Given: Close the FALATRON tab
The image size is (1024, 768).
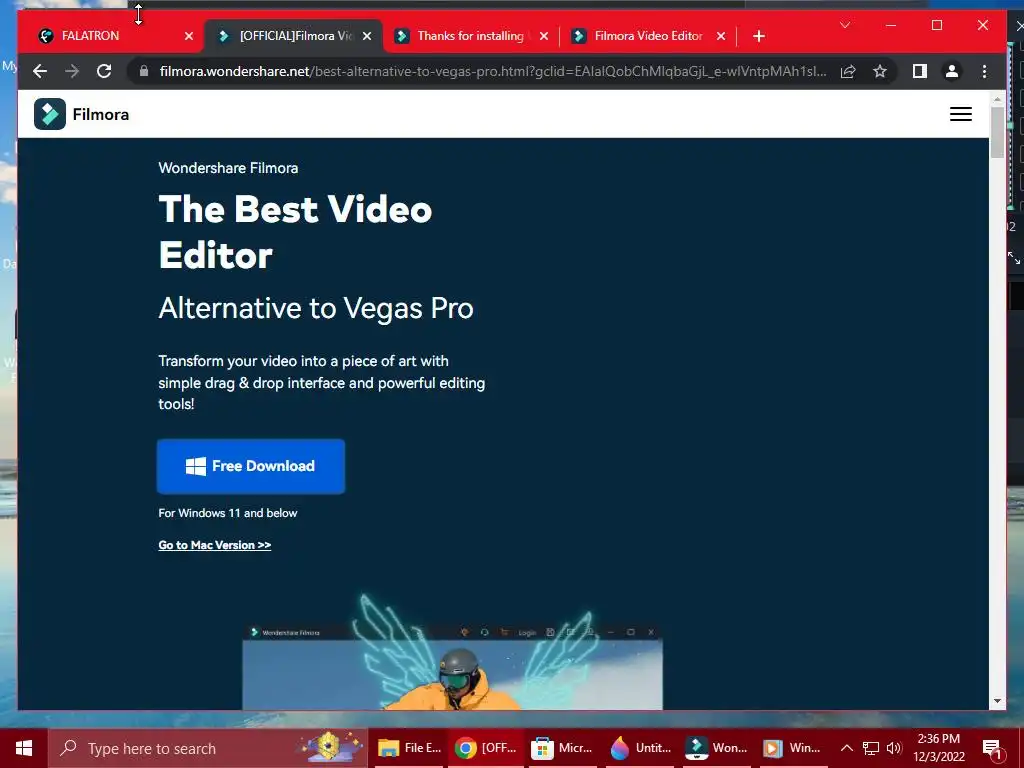Looking at the screenshot, I should [189, 36].
